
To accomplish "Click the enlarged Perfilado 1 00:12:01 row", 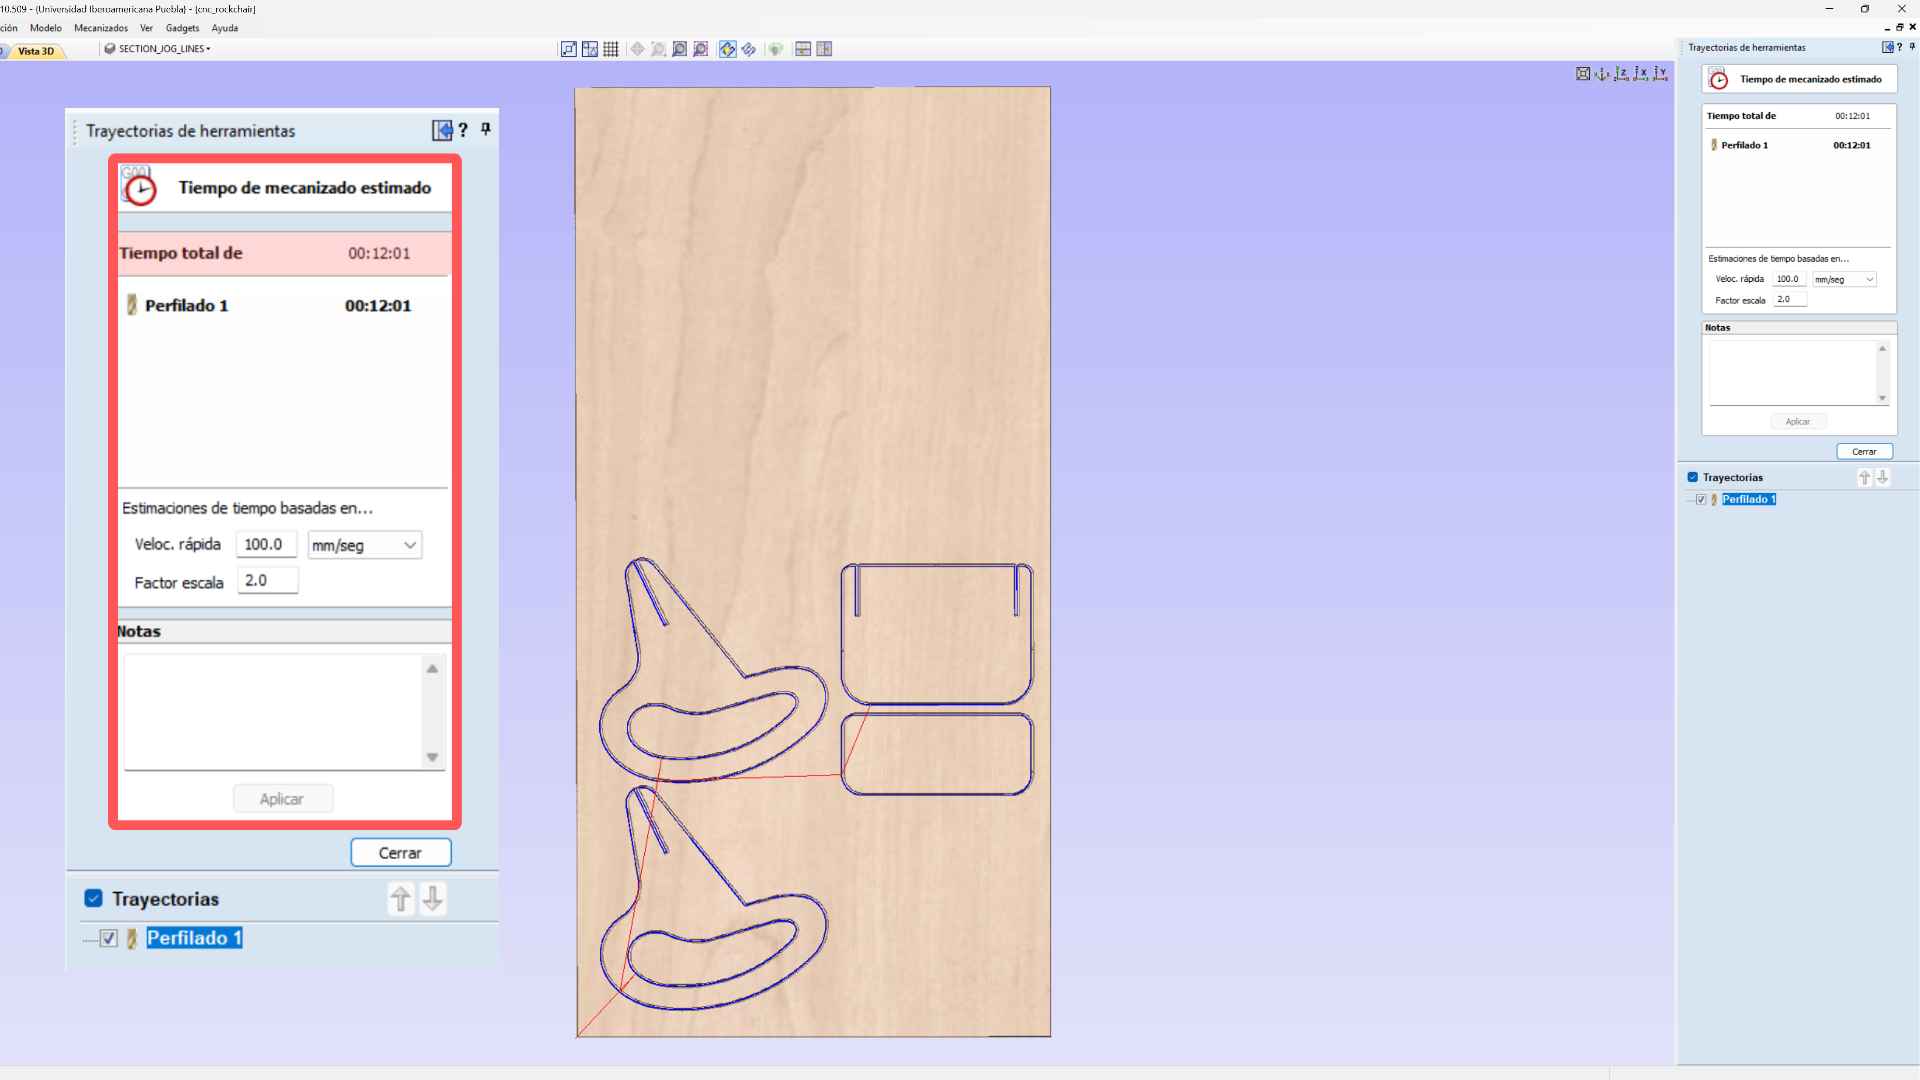I will (x=284, y=306).
